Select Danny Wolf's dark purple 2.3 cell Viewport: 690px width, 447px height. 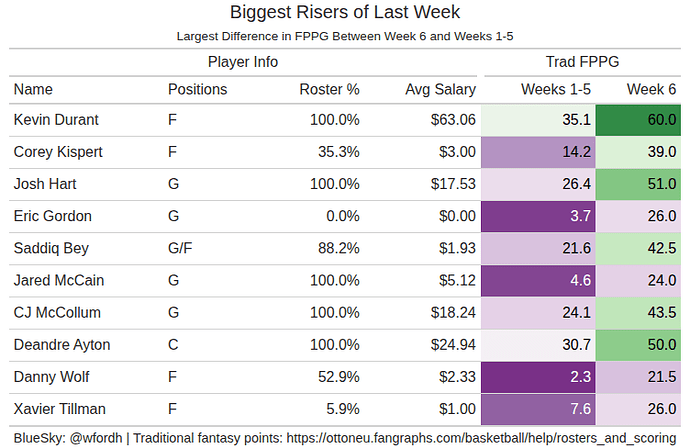click(538, 377)
